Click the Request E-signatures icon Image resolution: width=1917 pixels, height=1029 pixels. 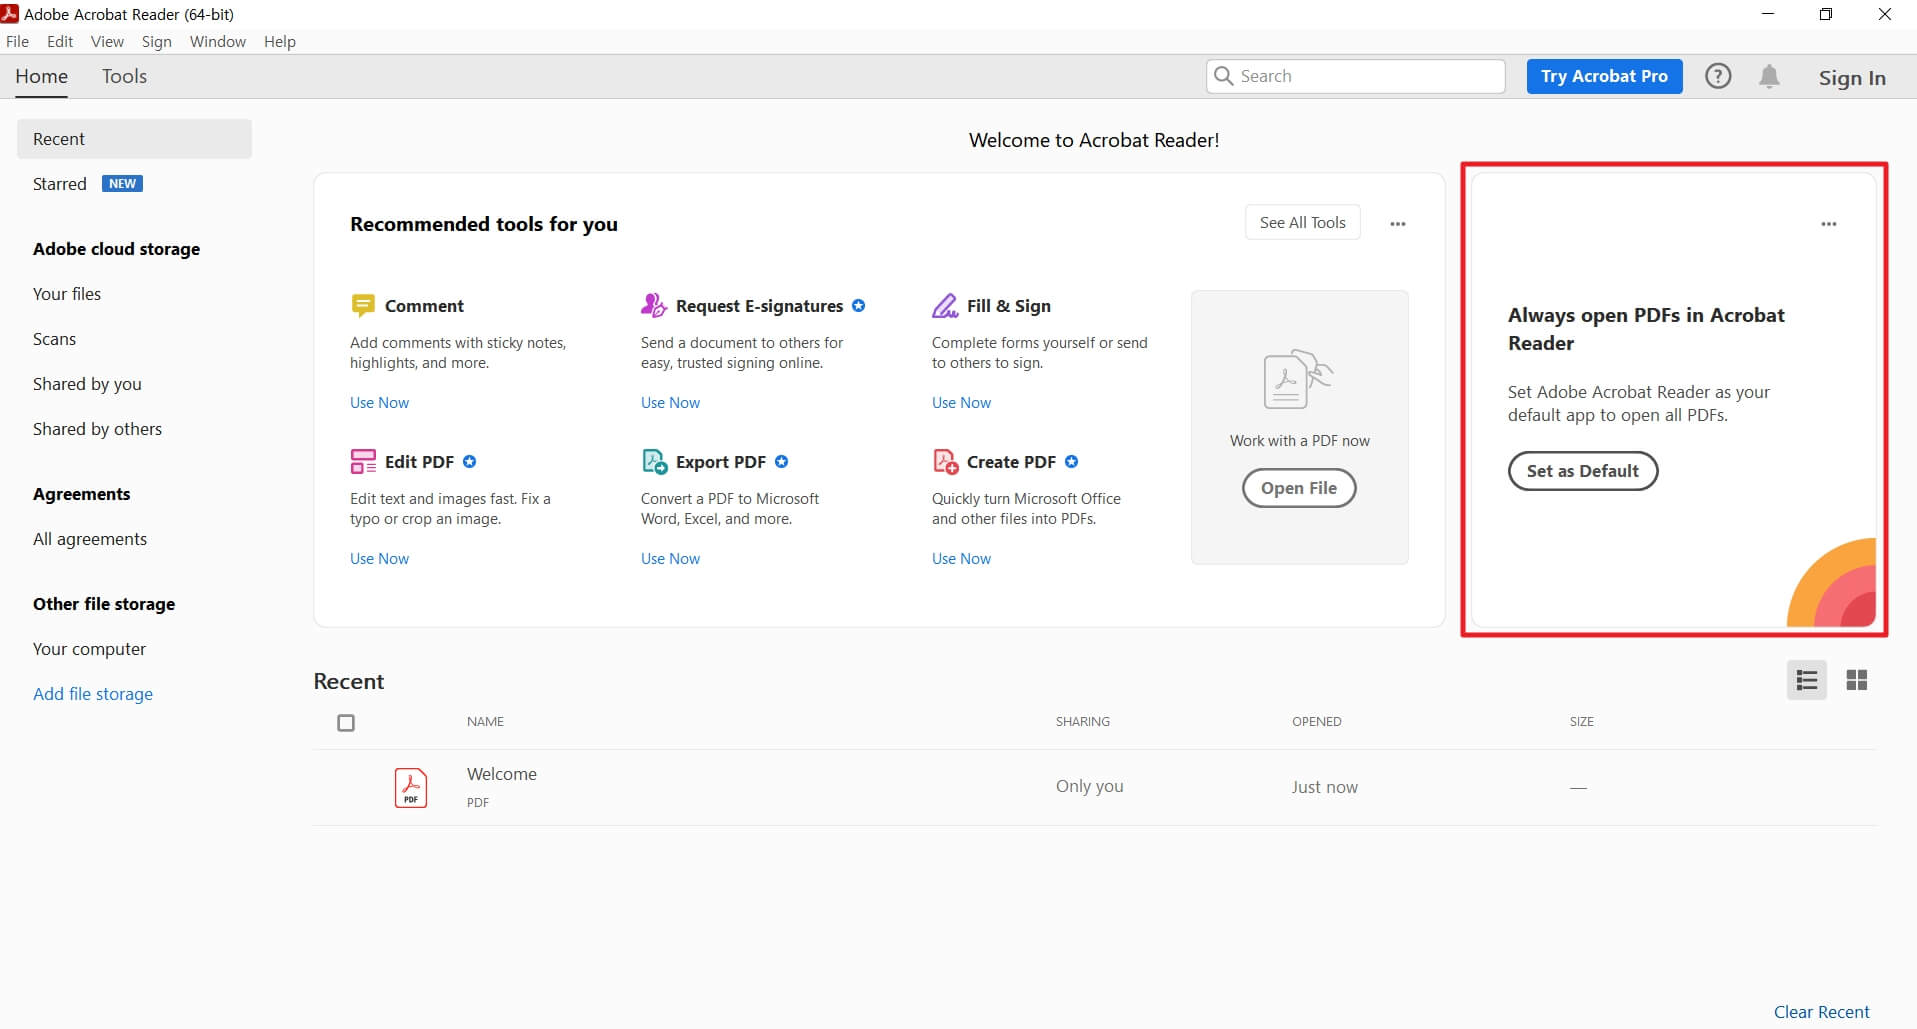click(653, 305)
